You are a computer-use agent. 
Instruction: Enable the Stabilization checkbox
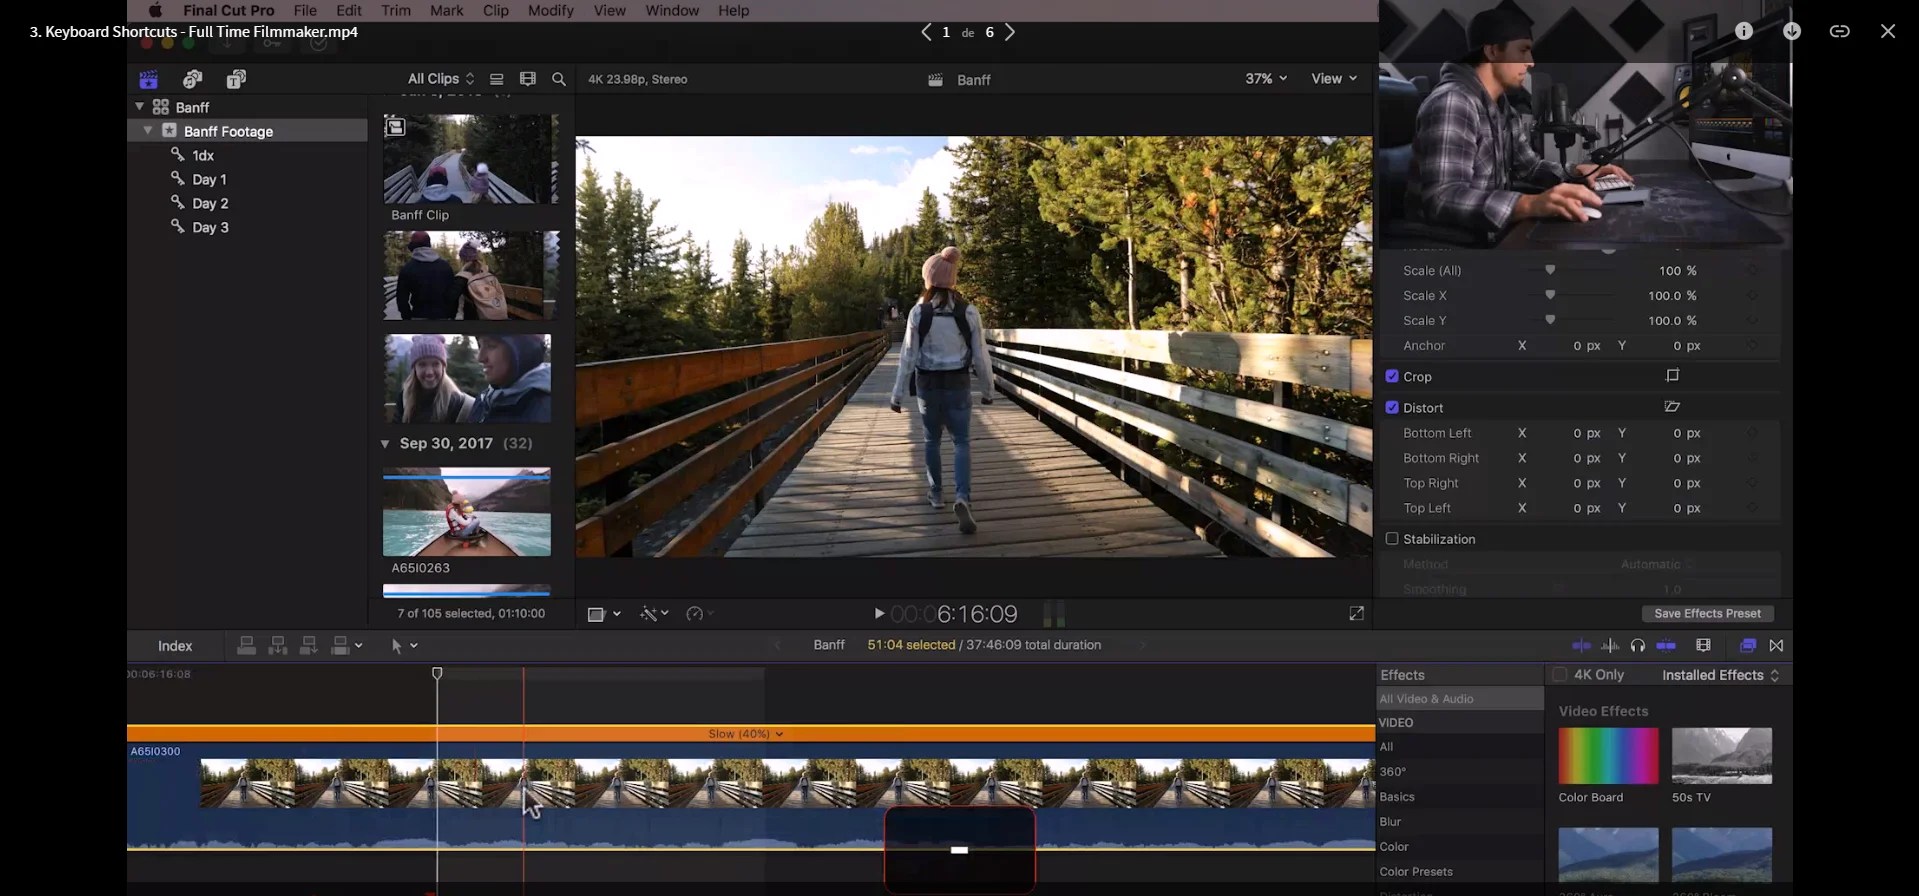1391,538
